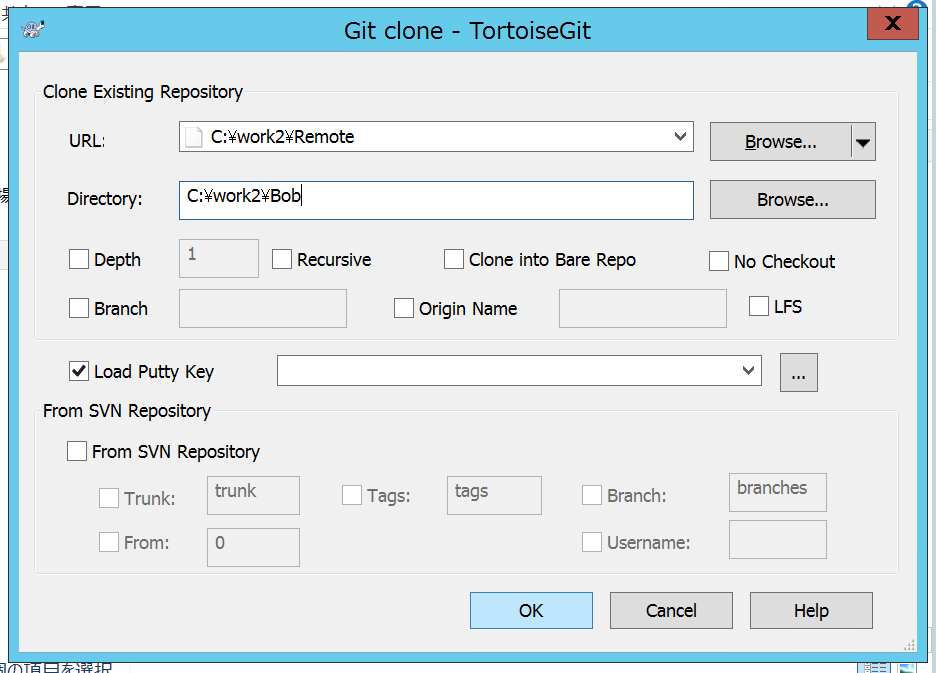This screenshot has width=936, height=673.
Task: Enable the Depth checkbox
Action: coord(79,259)
